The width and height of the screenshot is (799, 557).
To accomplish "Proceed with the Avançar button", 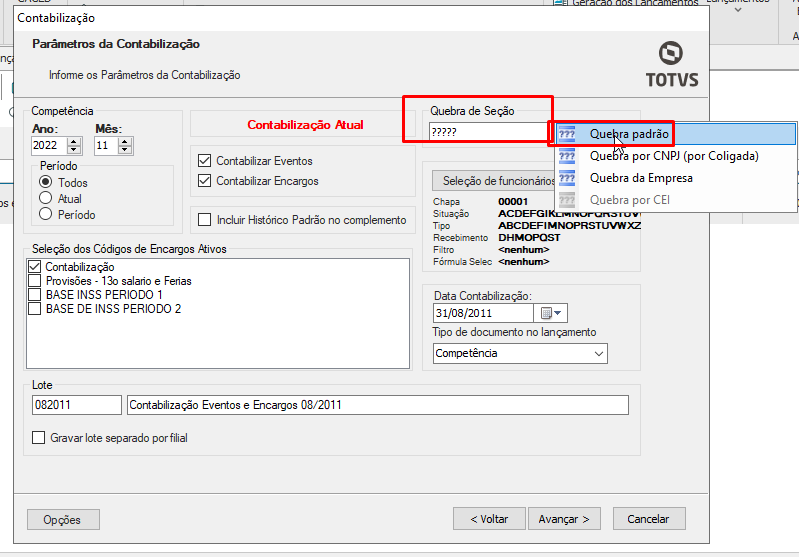I will pyautogui.click(x=564, y=519).
